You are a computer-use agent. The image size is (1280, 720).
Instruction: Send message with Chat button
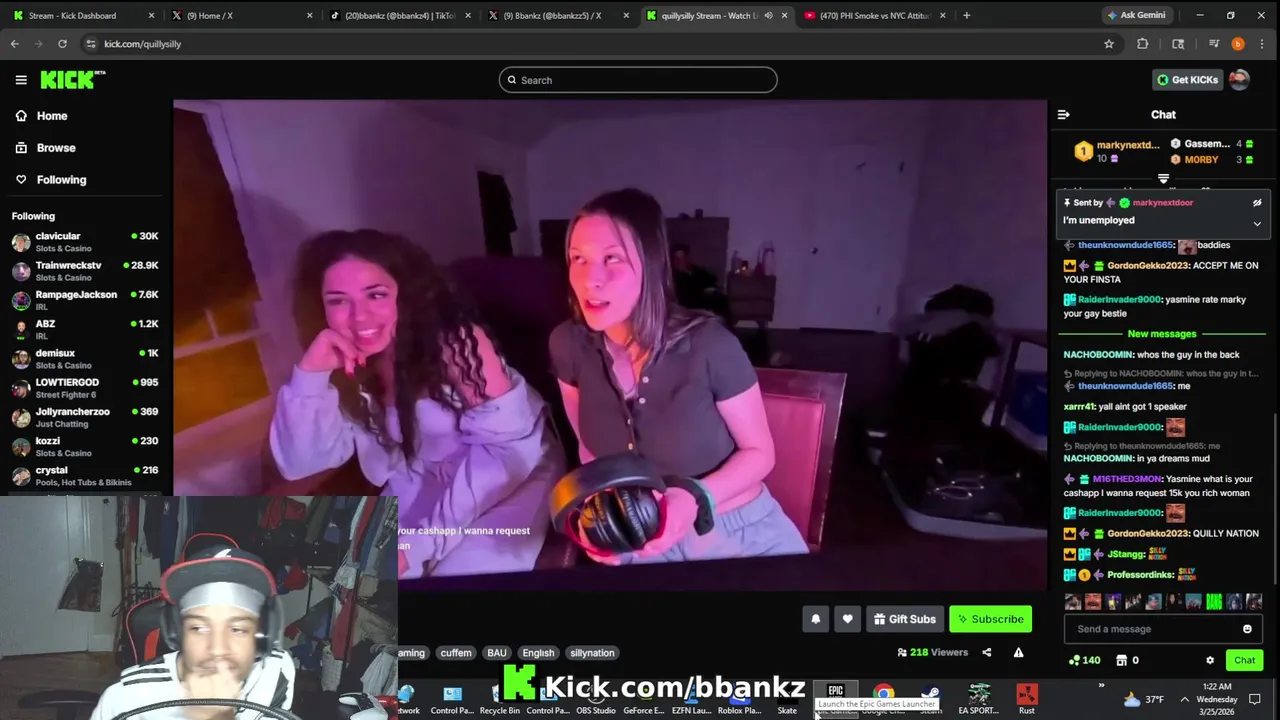pyautogui.click(x=1244, y=660)
